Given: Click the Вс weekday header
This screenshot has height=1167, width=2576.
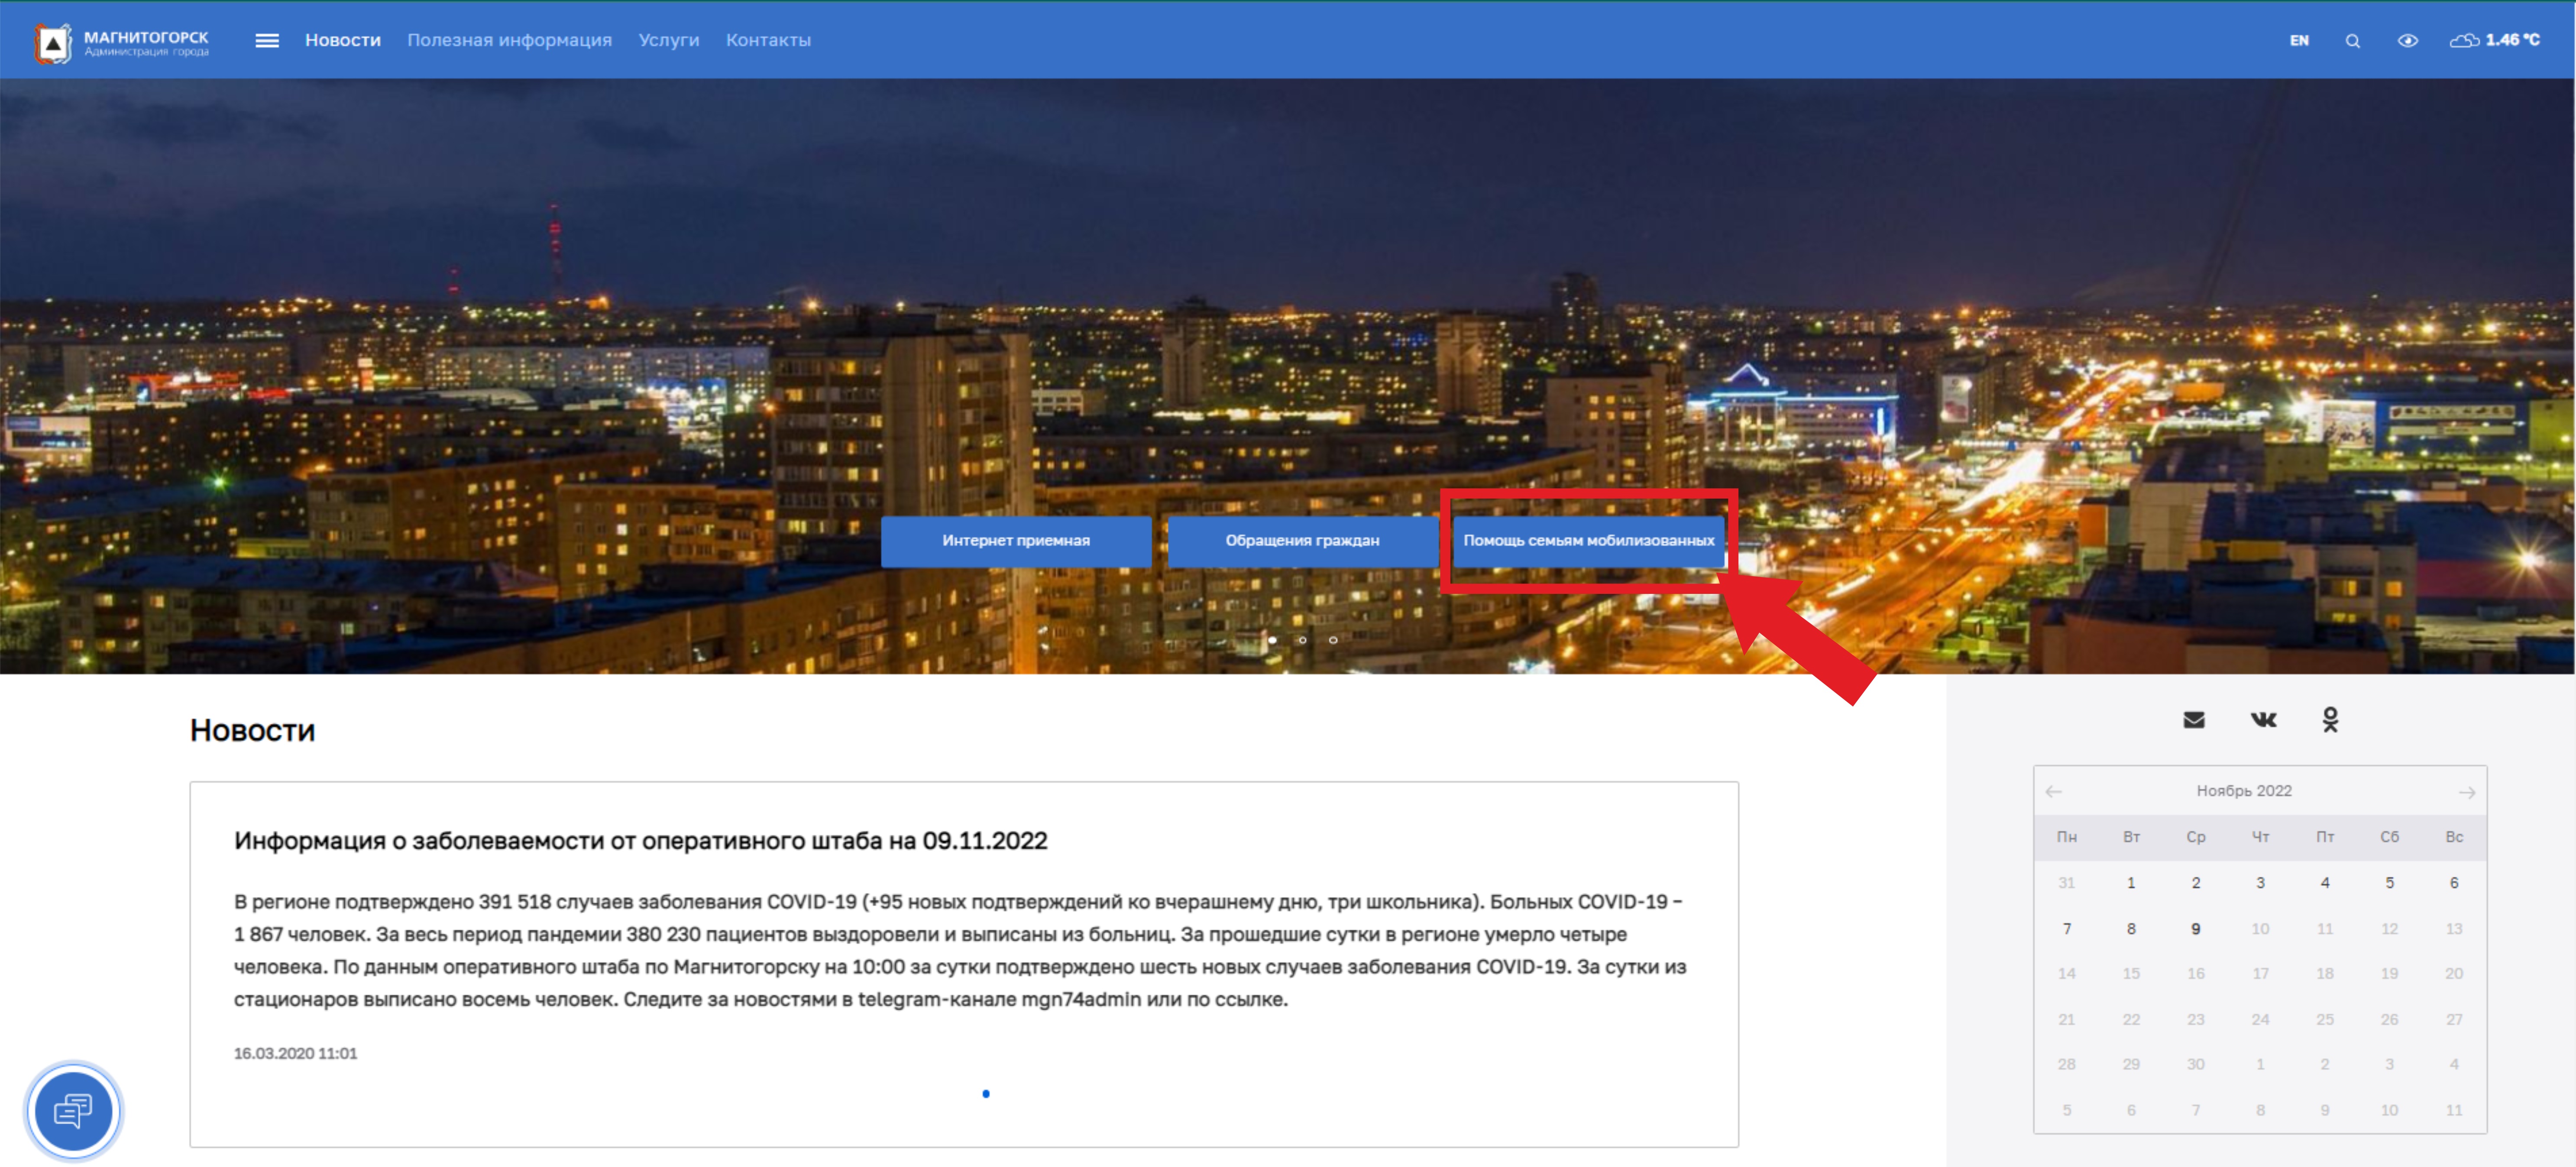Looking at the screenshot, I should click(2454, 838).
